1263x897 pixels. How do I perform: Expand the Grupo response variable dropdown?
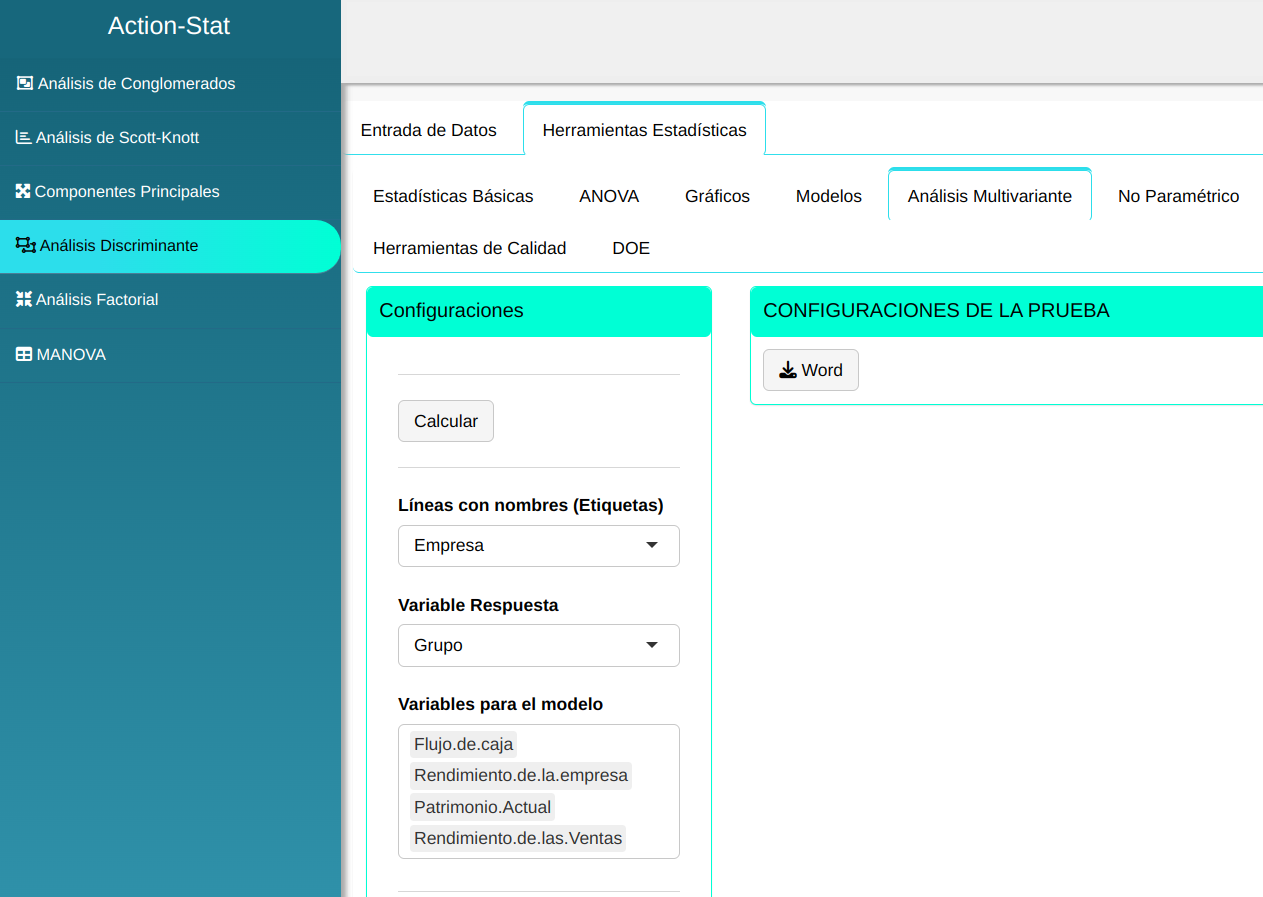pos(538,645)
